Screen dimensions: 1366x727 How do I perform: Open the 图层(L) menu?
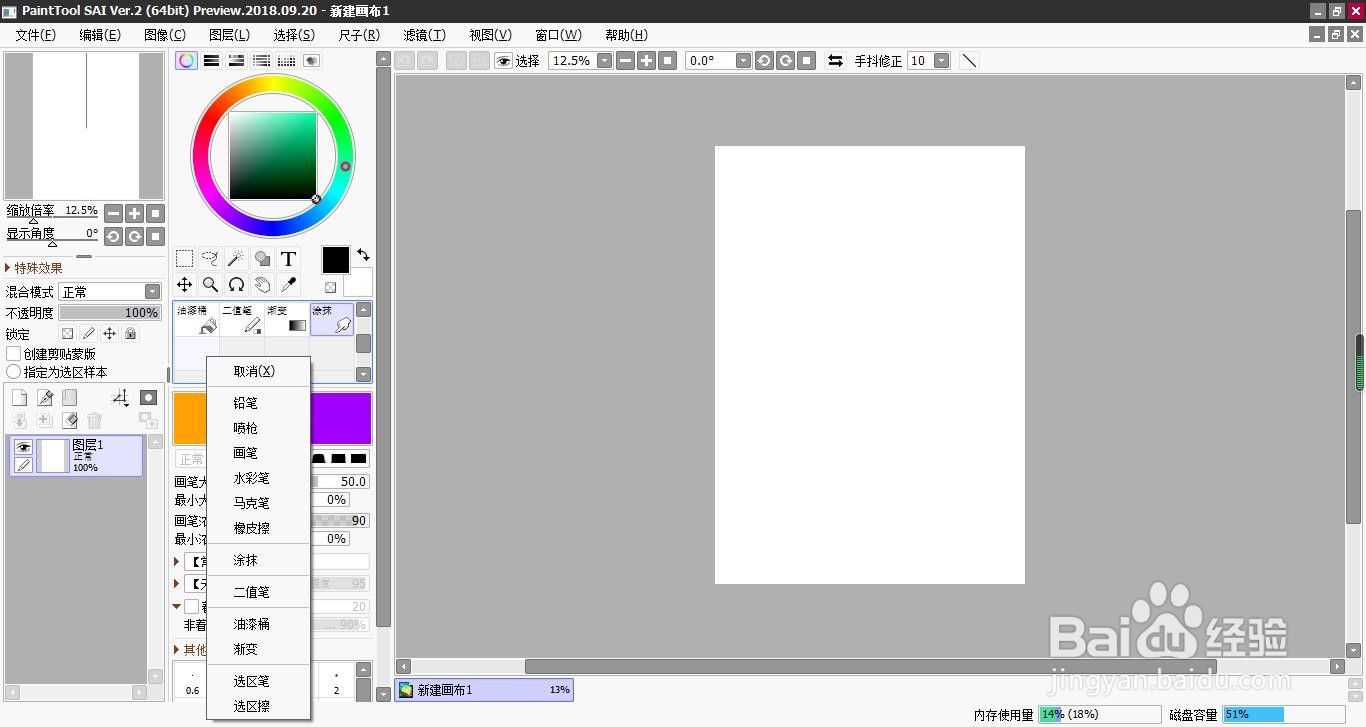pyautogui.click(x=229, y=35)
